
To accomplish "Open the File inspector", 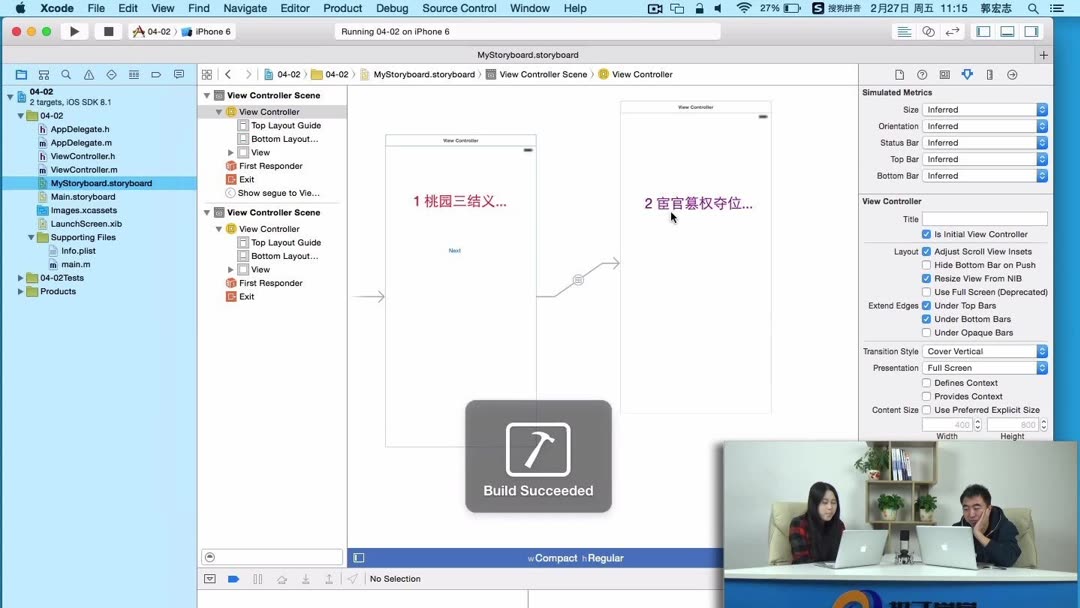I will coord(898,74).
